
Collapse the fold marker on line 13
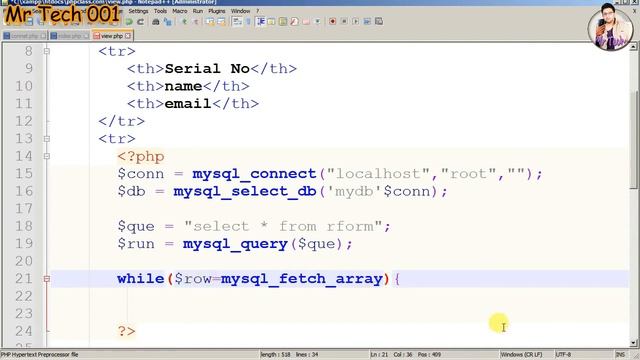click(x=47, y=139)
